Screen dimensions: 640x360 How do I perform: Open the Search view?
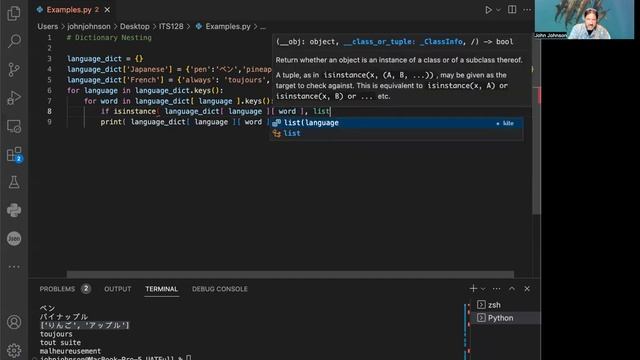point(14,41)
